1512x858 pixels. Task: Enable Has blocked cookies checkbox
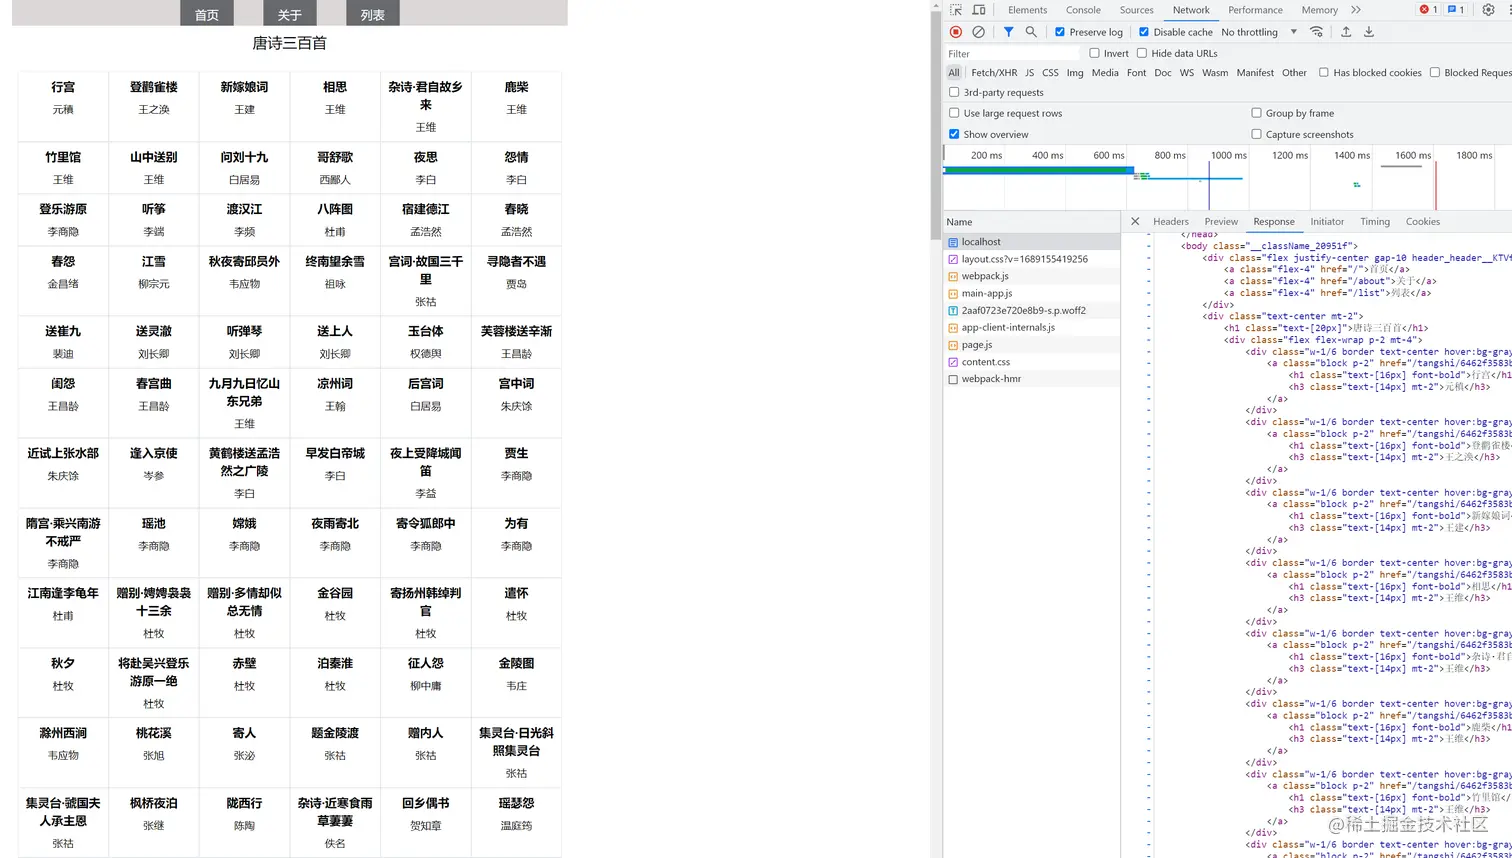point(1324,72)
